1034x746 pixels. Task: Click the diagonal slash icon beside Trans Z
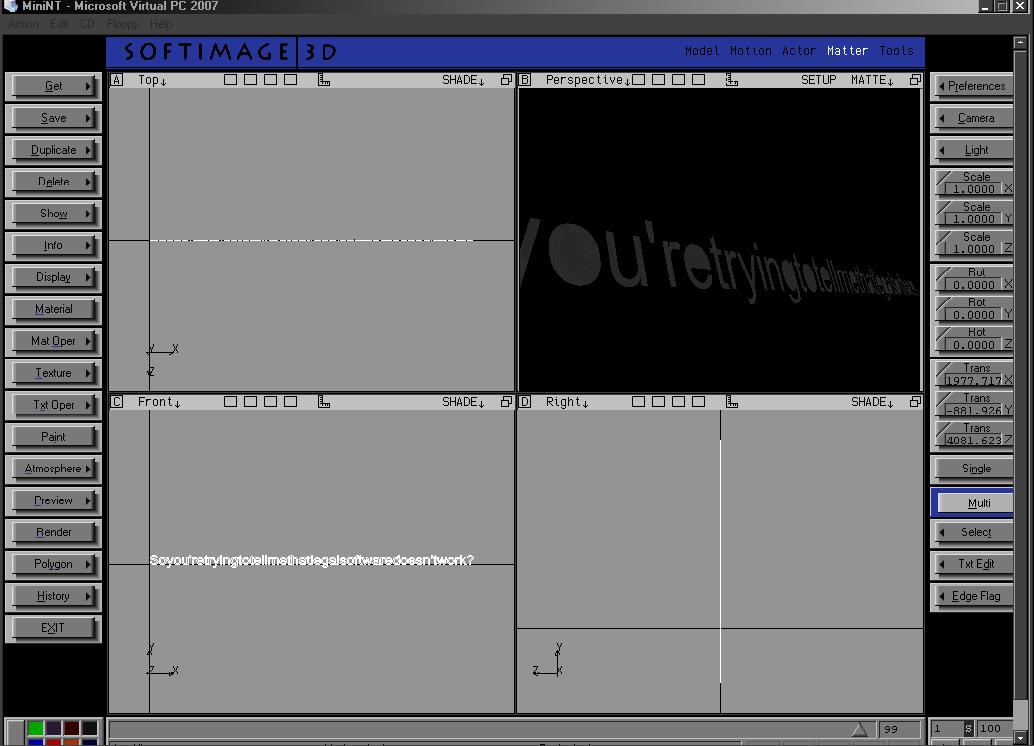coord(944,429)
